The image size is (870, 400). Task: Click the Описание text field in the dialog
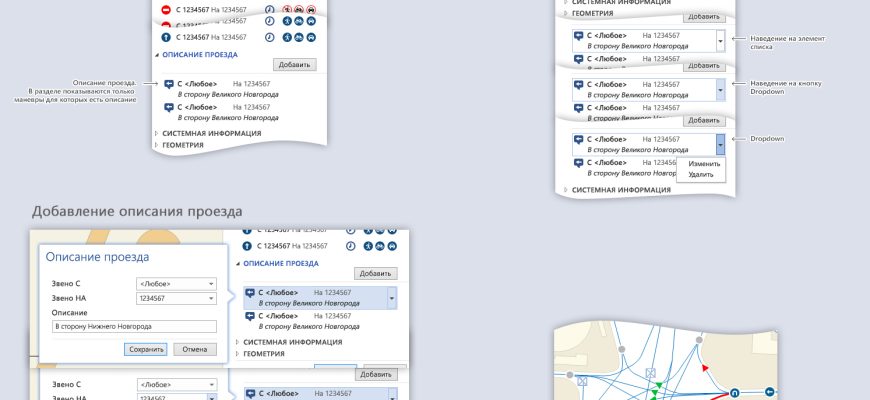134,326
